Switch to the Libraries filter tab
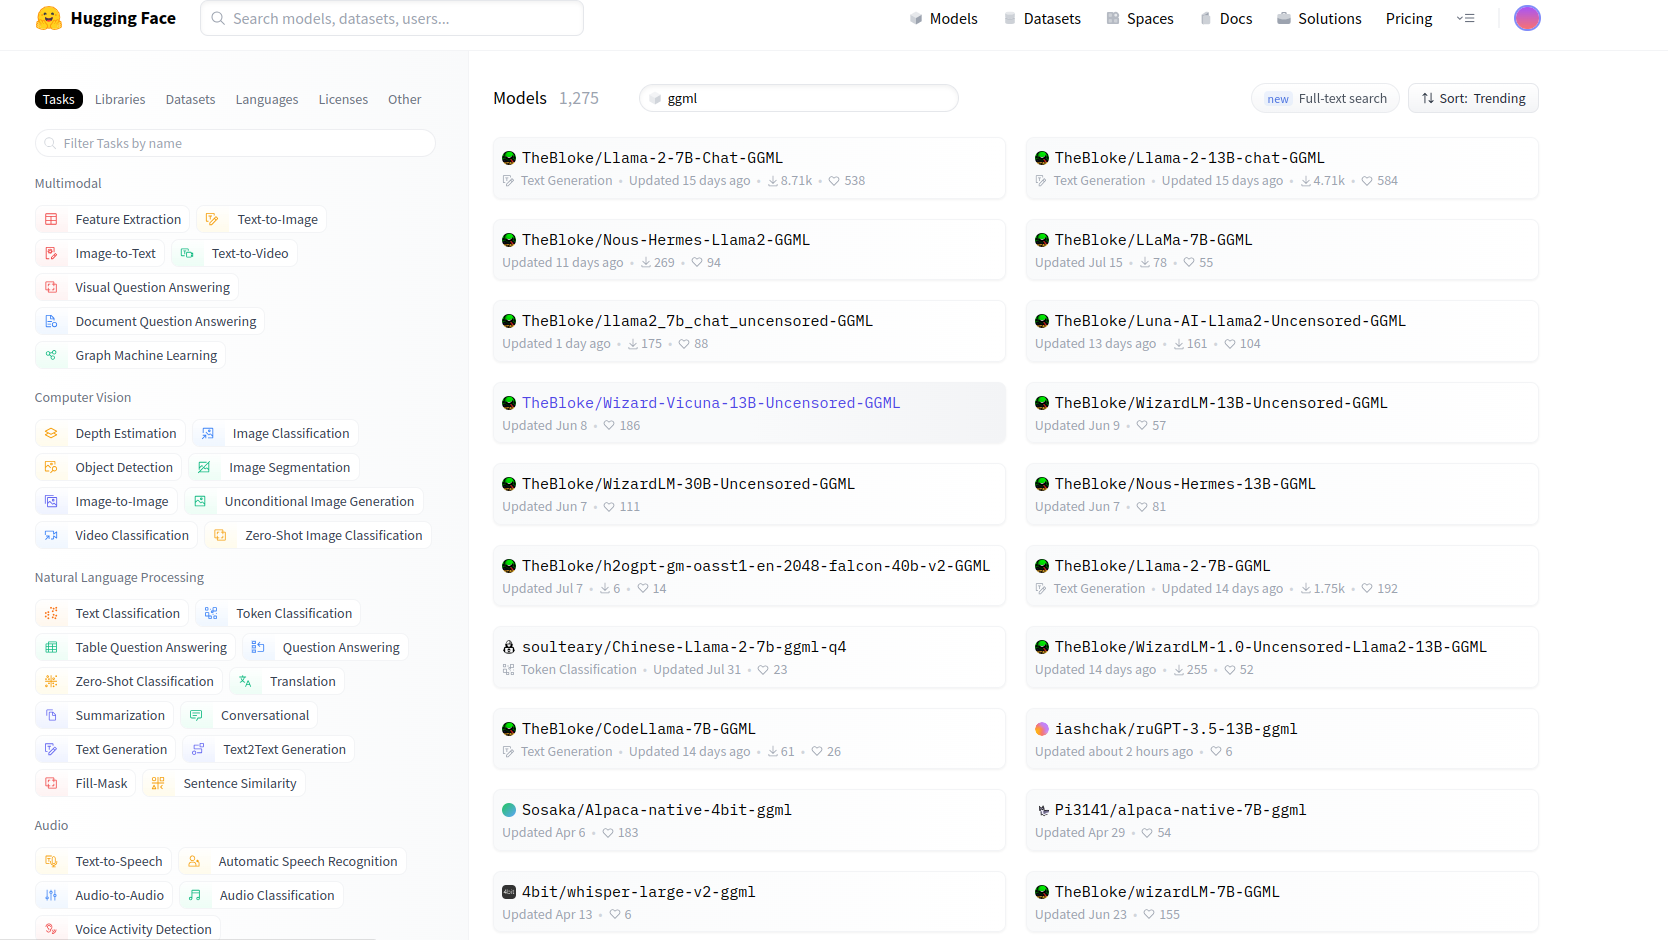This screenshot has height=940, width=1668. pyautogui.click(x=120, y=98)
